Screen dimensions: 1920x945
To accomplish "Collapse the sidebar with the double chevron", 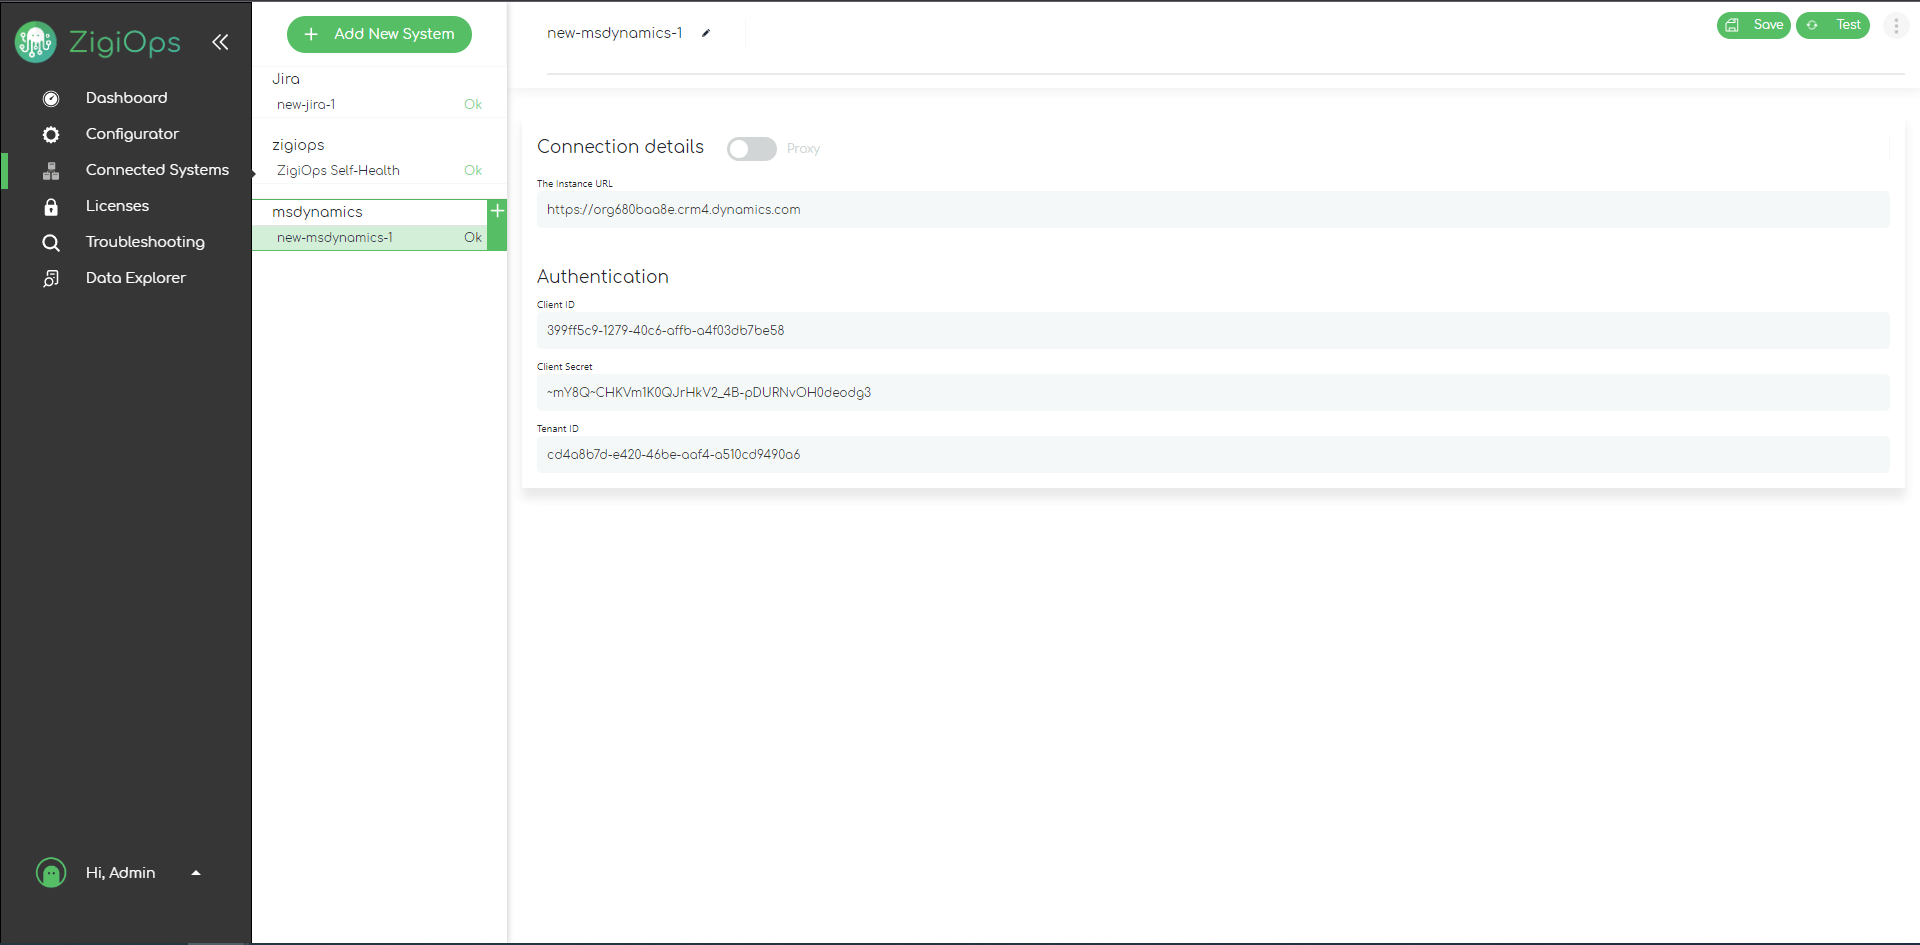I will click(220, 42).
